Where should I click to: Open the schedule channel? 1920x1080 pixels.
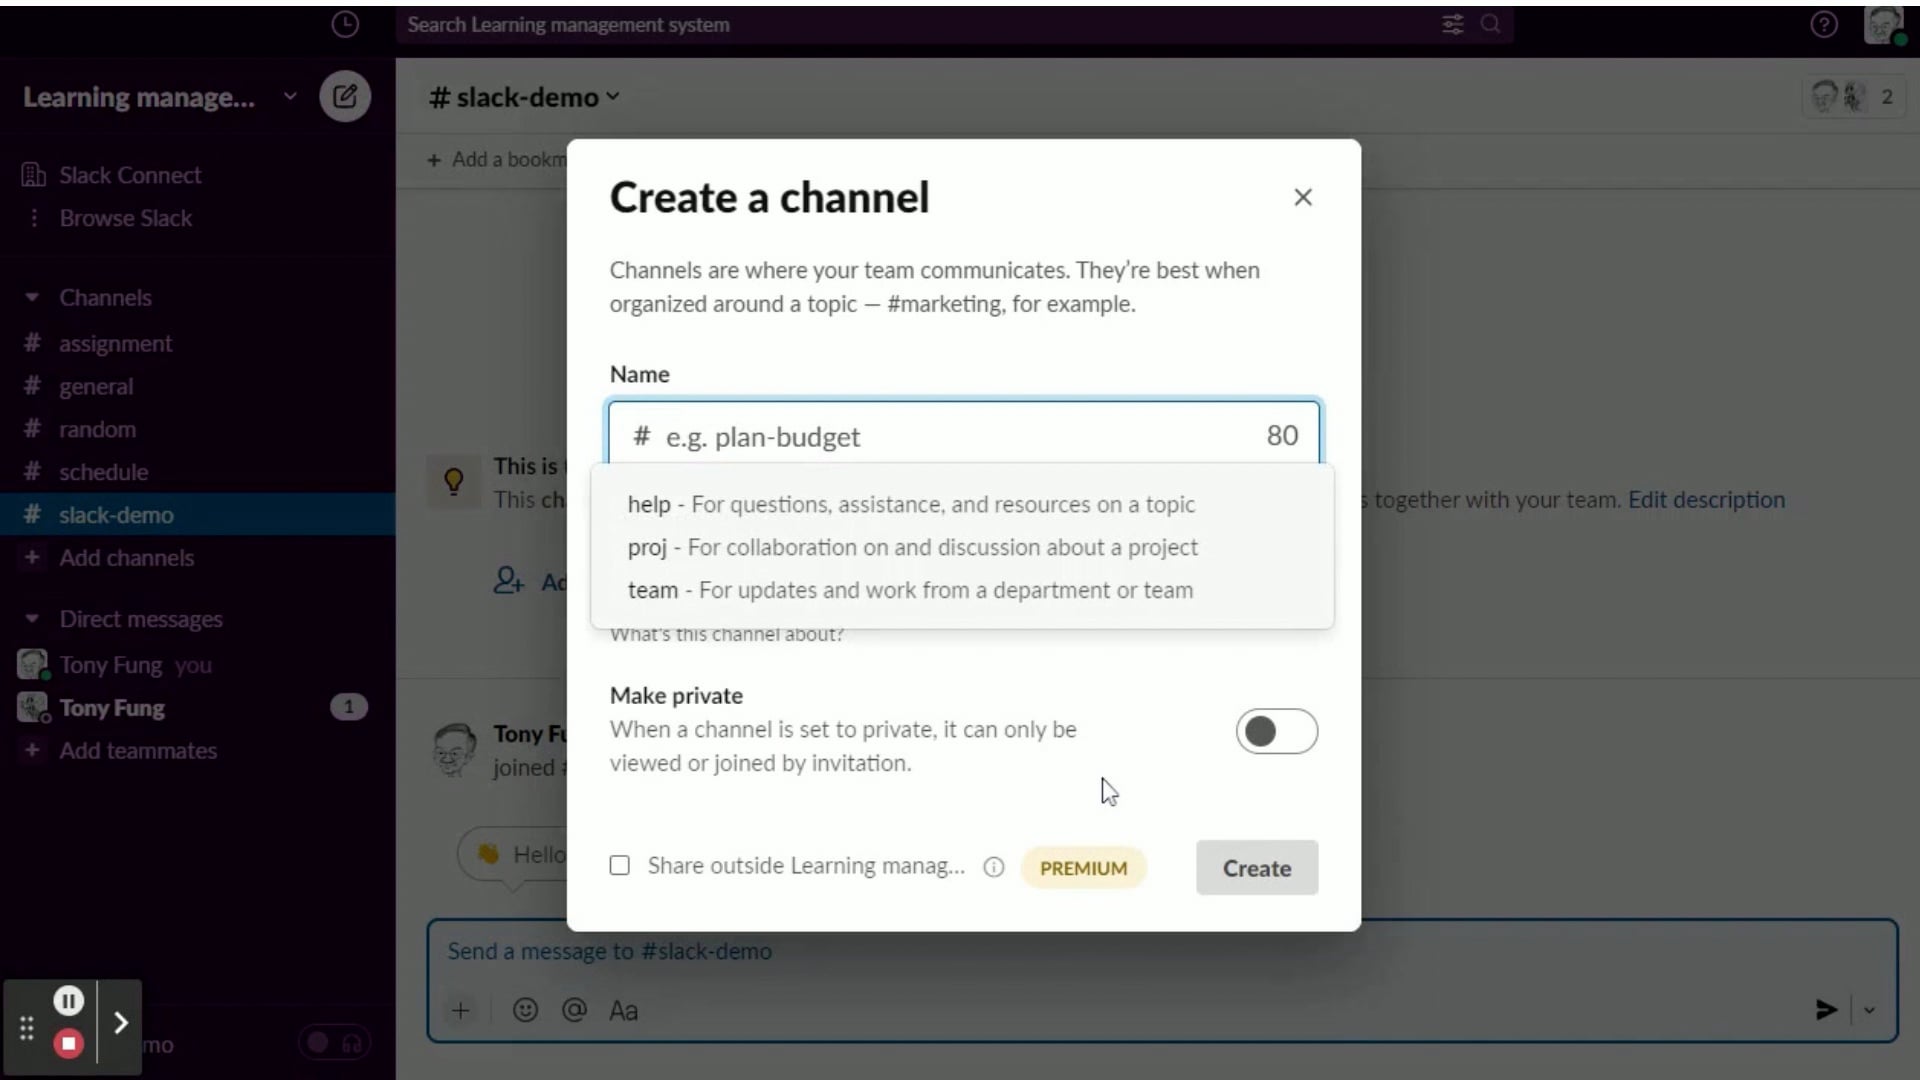[103, 472]
